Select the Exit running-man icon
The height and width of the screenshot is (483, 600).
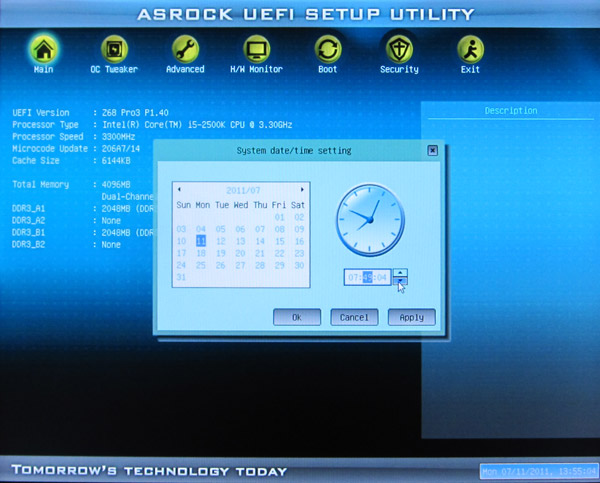(x=470, y=50)
